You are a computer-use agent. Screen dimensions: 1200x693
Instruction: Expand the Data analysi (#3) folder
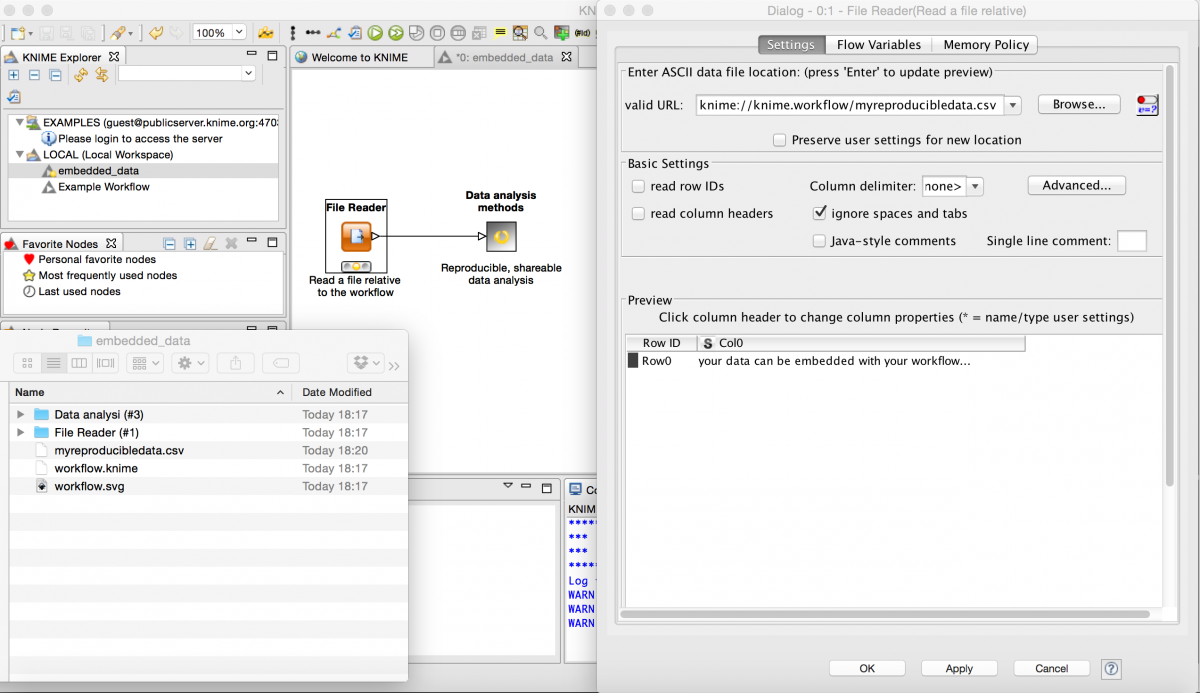click(x=20, y=414)
